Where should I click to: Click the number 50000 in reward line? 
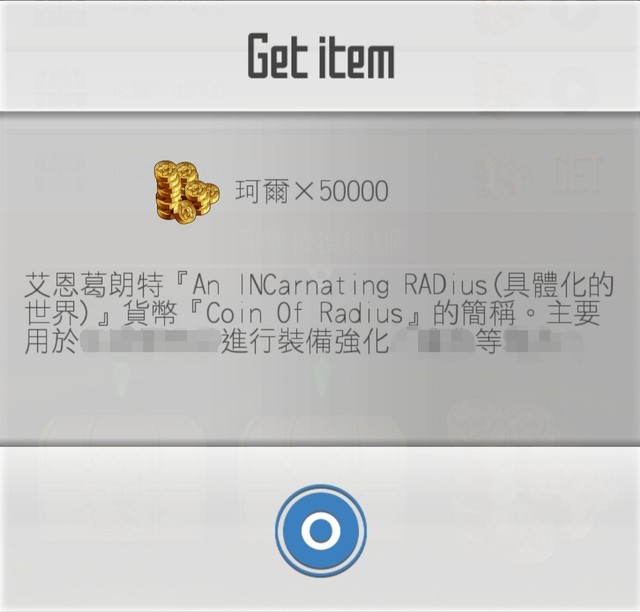354,191
